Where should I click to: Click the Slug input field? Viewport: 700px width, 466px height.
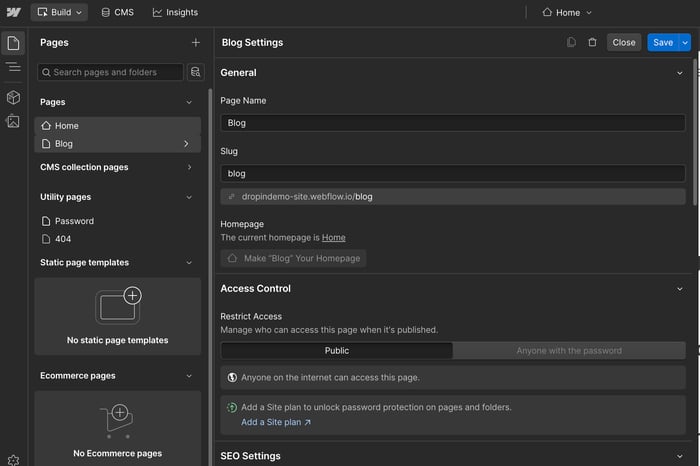[x=453, y=173]
